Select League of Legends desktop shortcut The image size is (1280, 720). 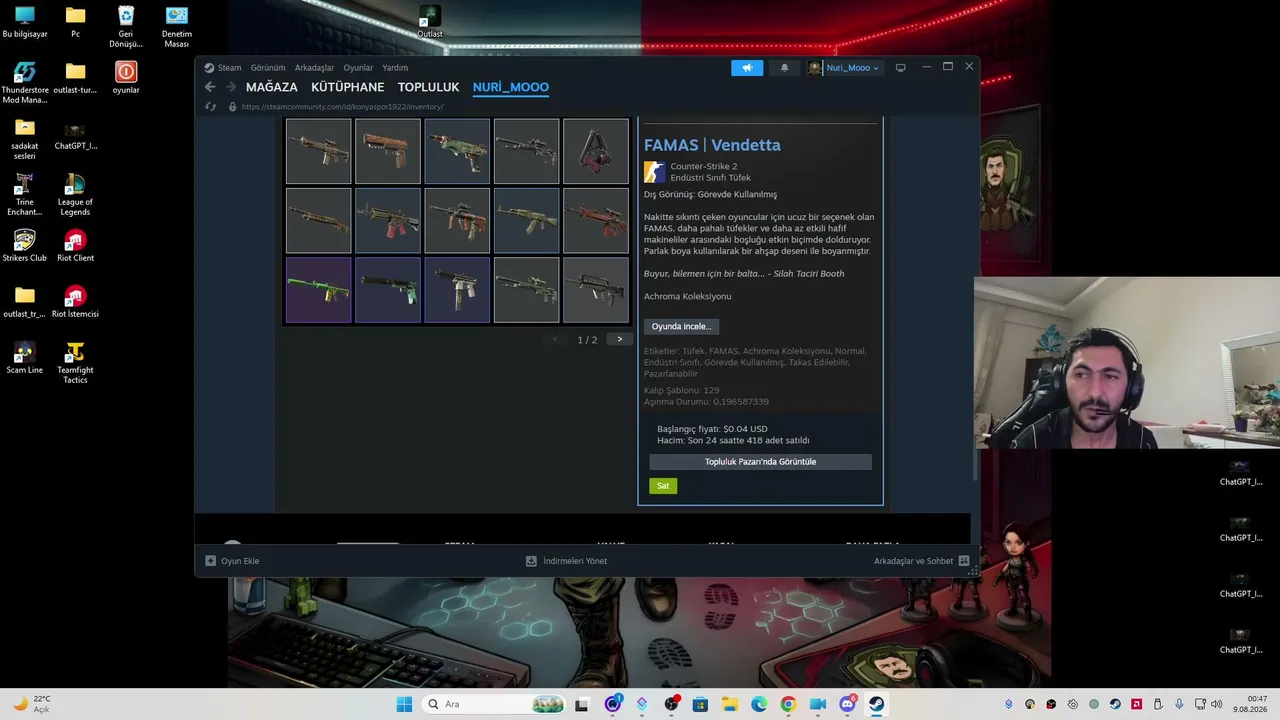click(75, 195)
